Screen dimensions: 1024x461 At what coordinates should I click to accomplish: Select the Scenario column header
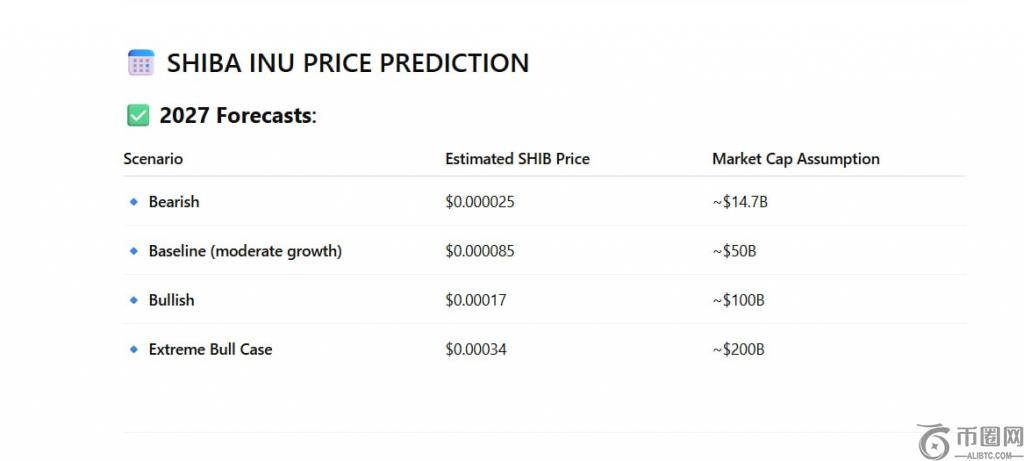pyautogui.click(x=153, y=159)
